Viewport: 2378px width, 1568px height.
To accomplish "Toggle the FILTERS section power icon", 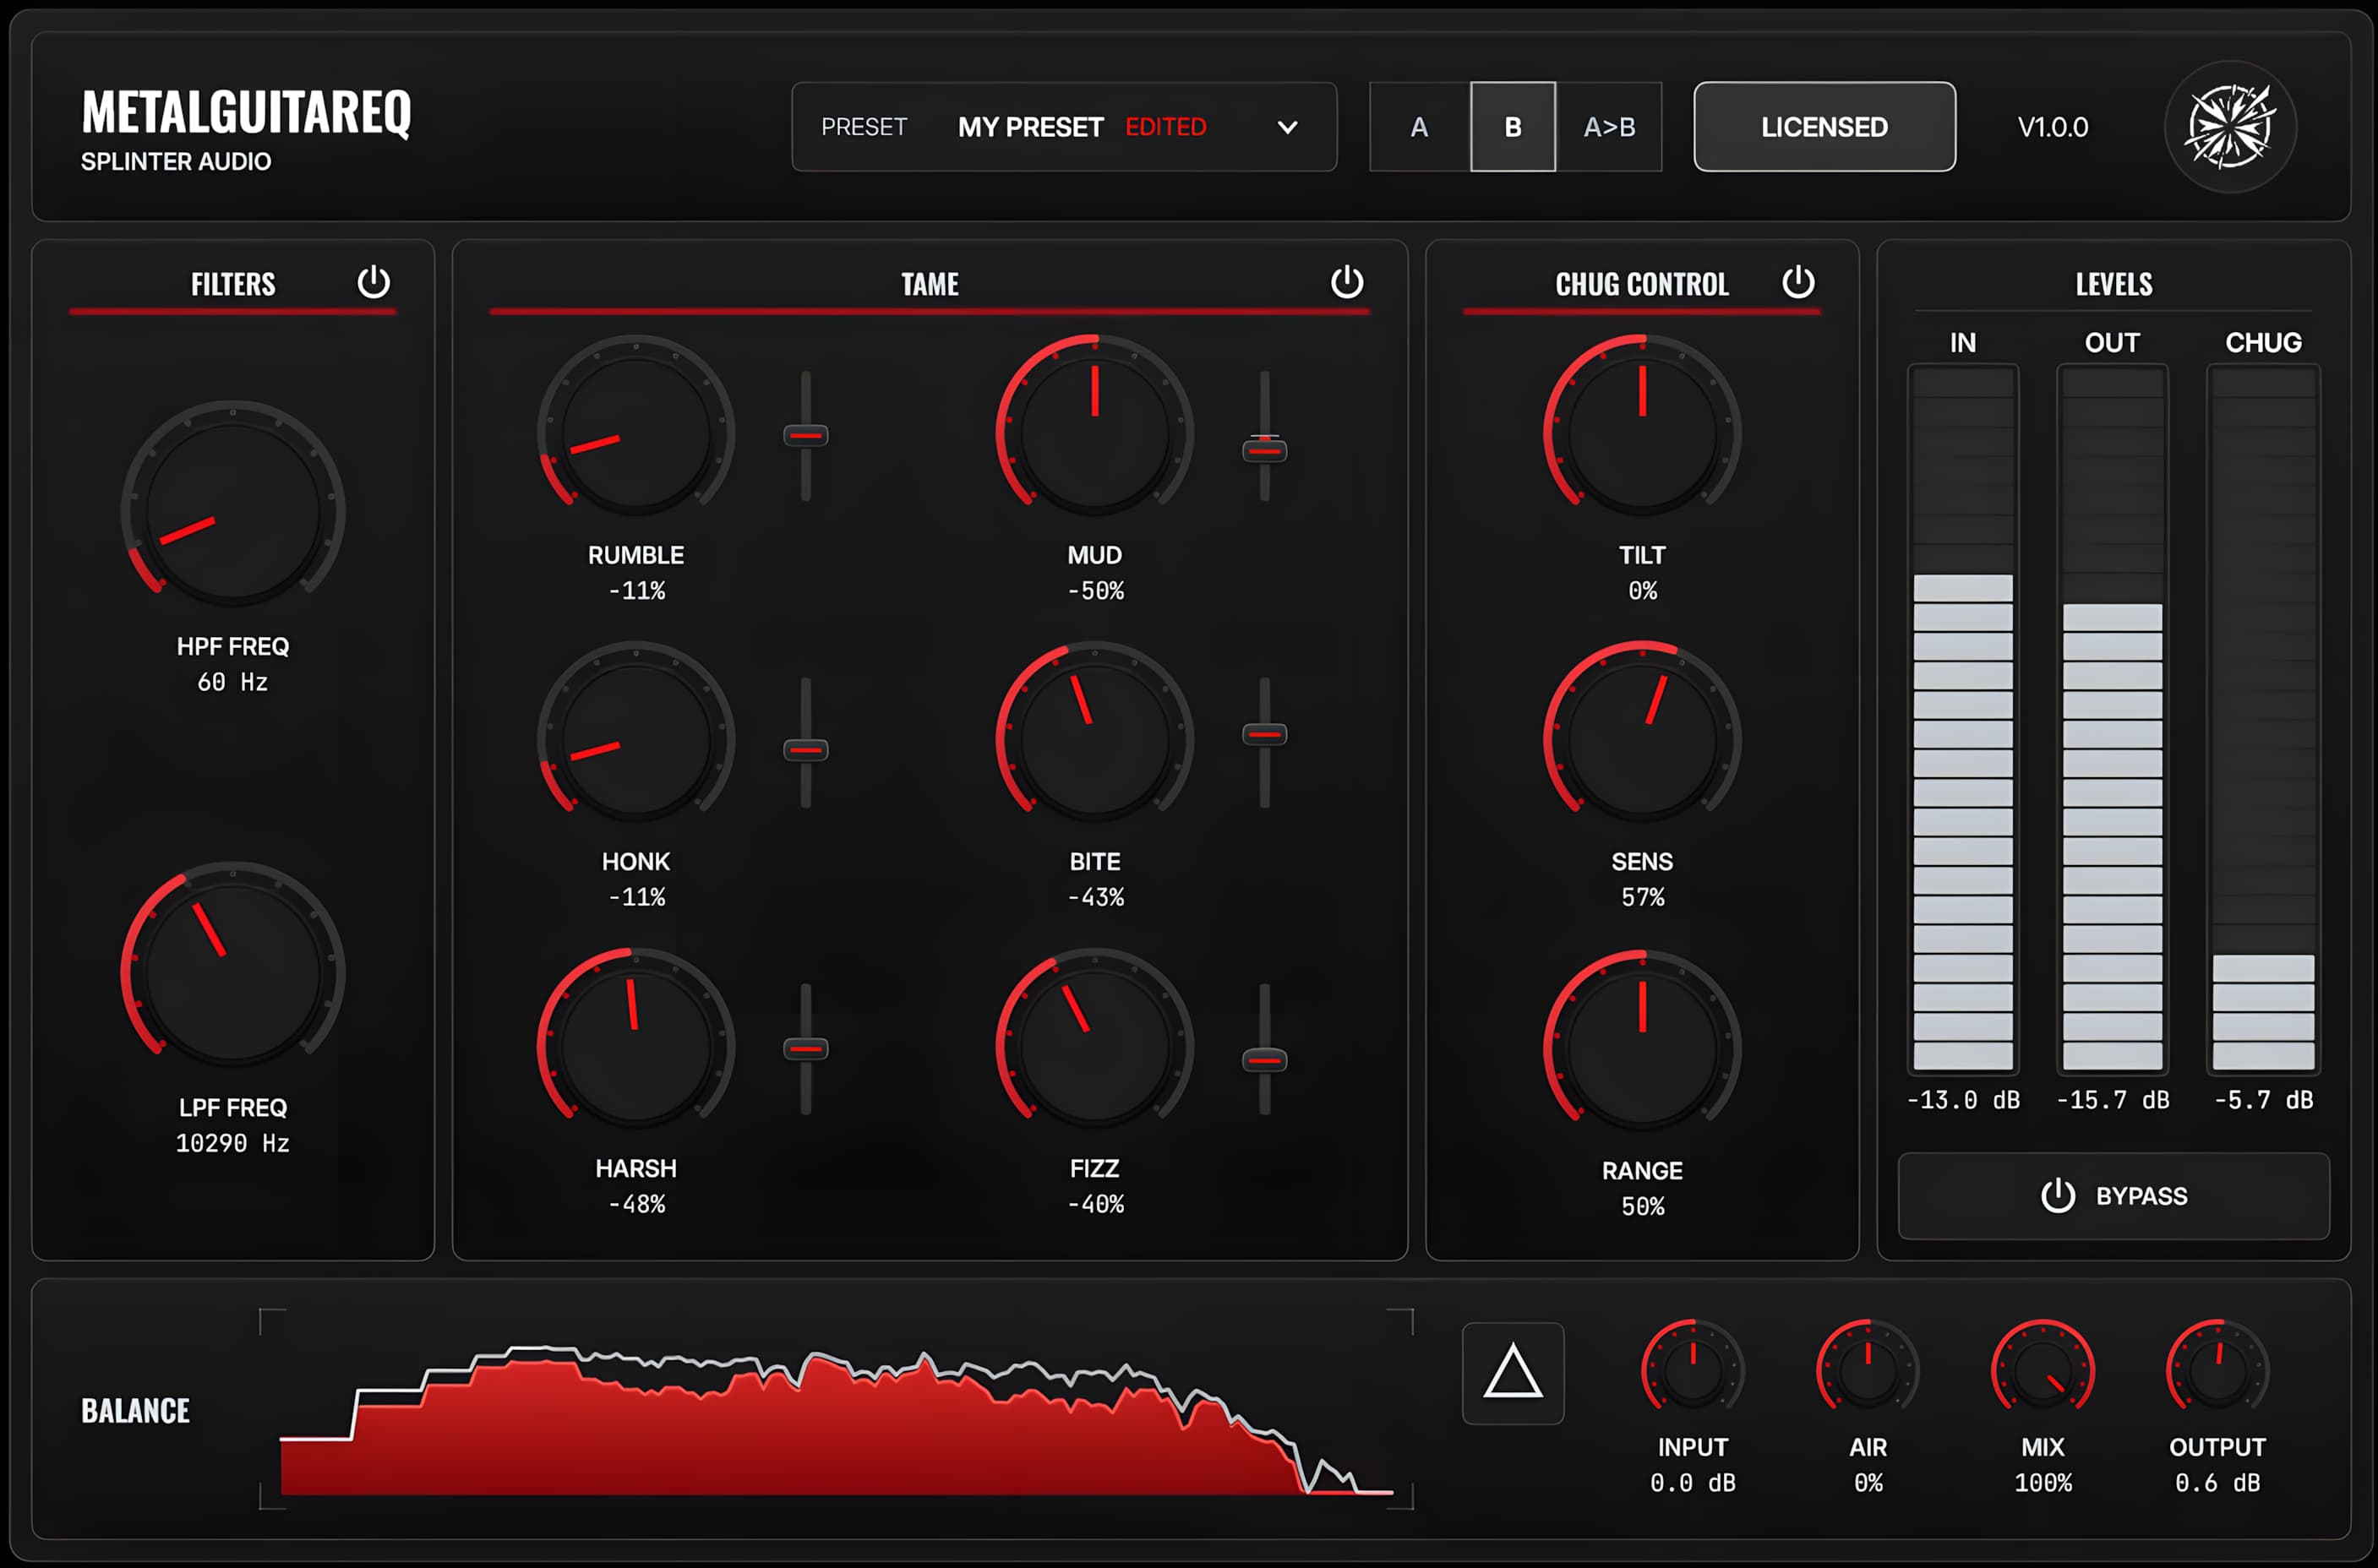I will pyautogui.click(x=374, y=282).
